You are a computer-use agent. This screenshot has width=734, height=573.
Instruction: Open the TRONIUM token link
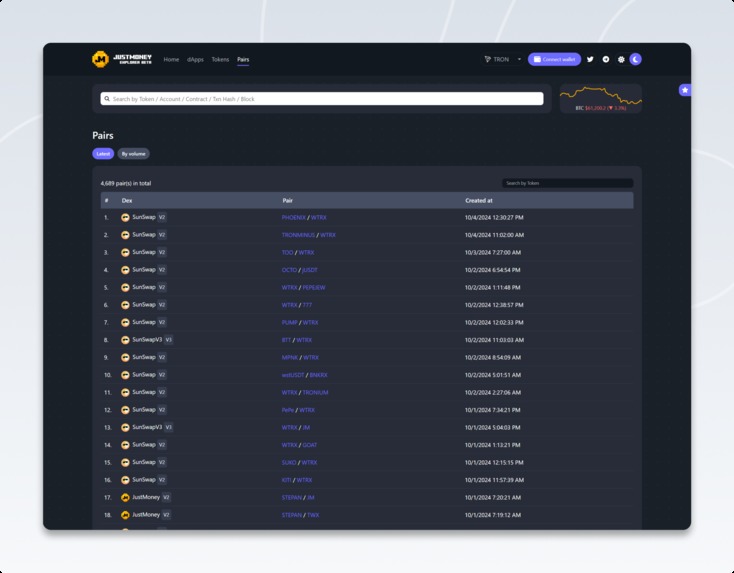click(x=316, y=393)
